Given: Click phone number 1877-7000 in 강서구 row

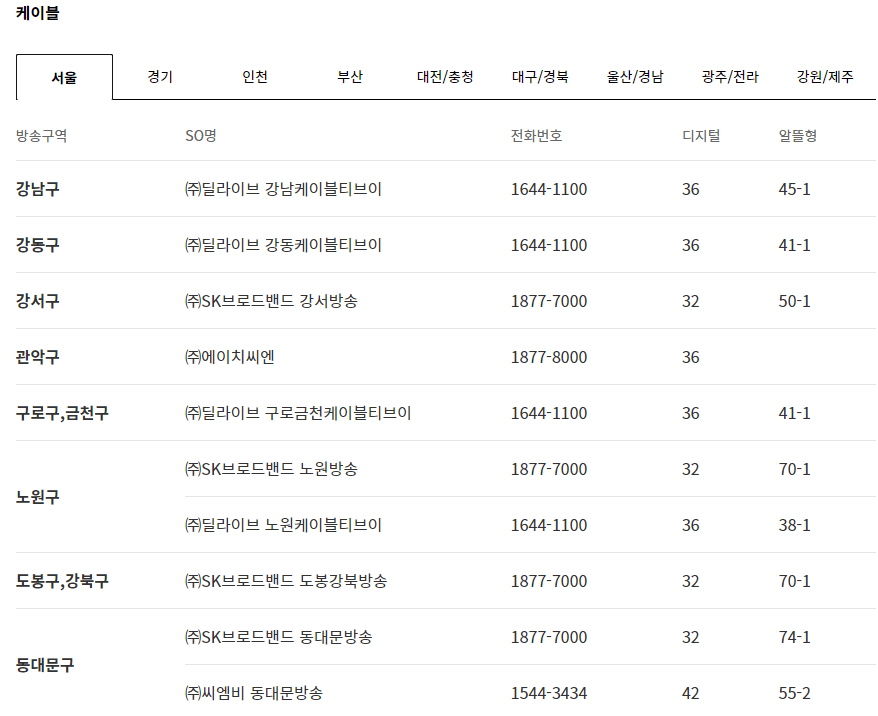Looking at the screenshot, I should [549, 301].
